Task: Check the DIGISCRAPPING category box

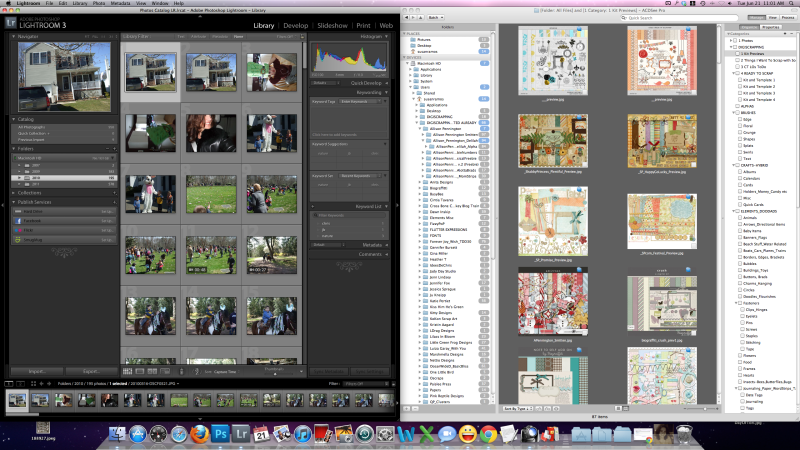Action: (735, 47)
